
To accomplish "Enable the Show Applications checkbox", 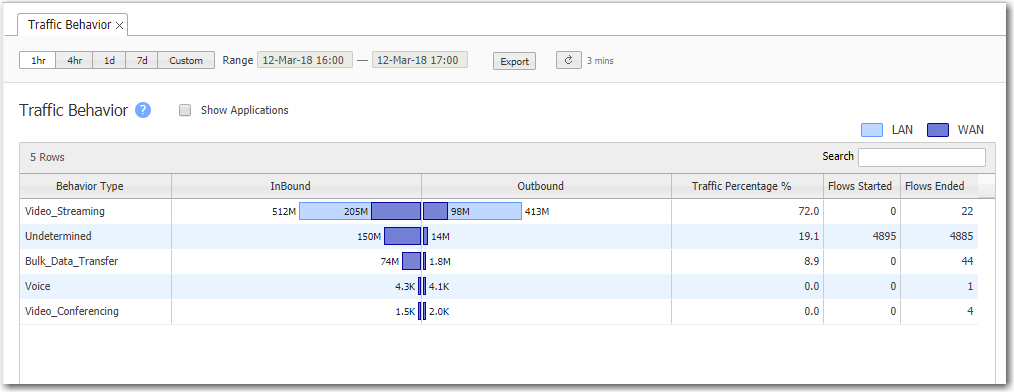I will [185, 110].
